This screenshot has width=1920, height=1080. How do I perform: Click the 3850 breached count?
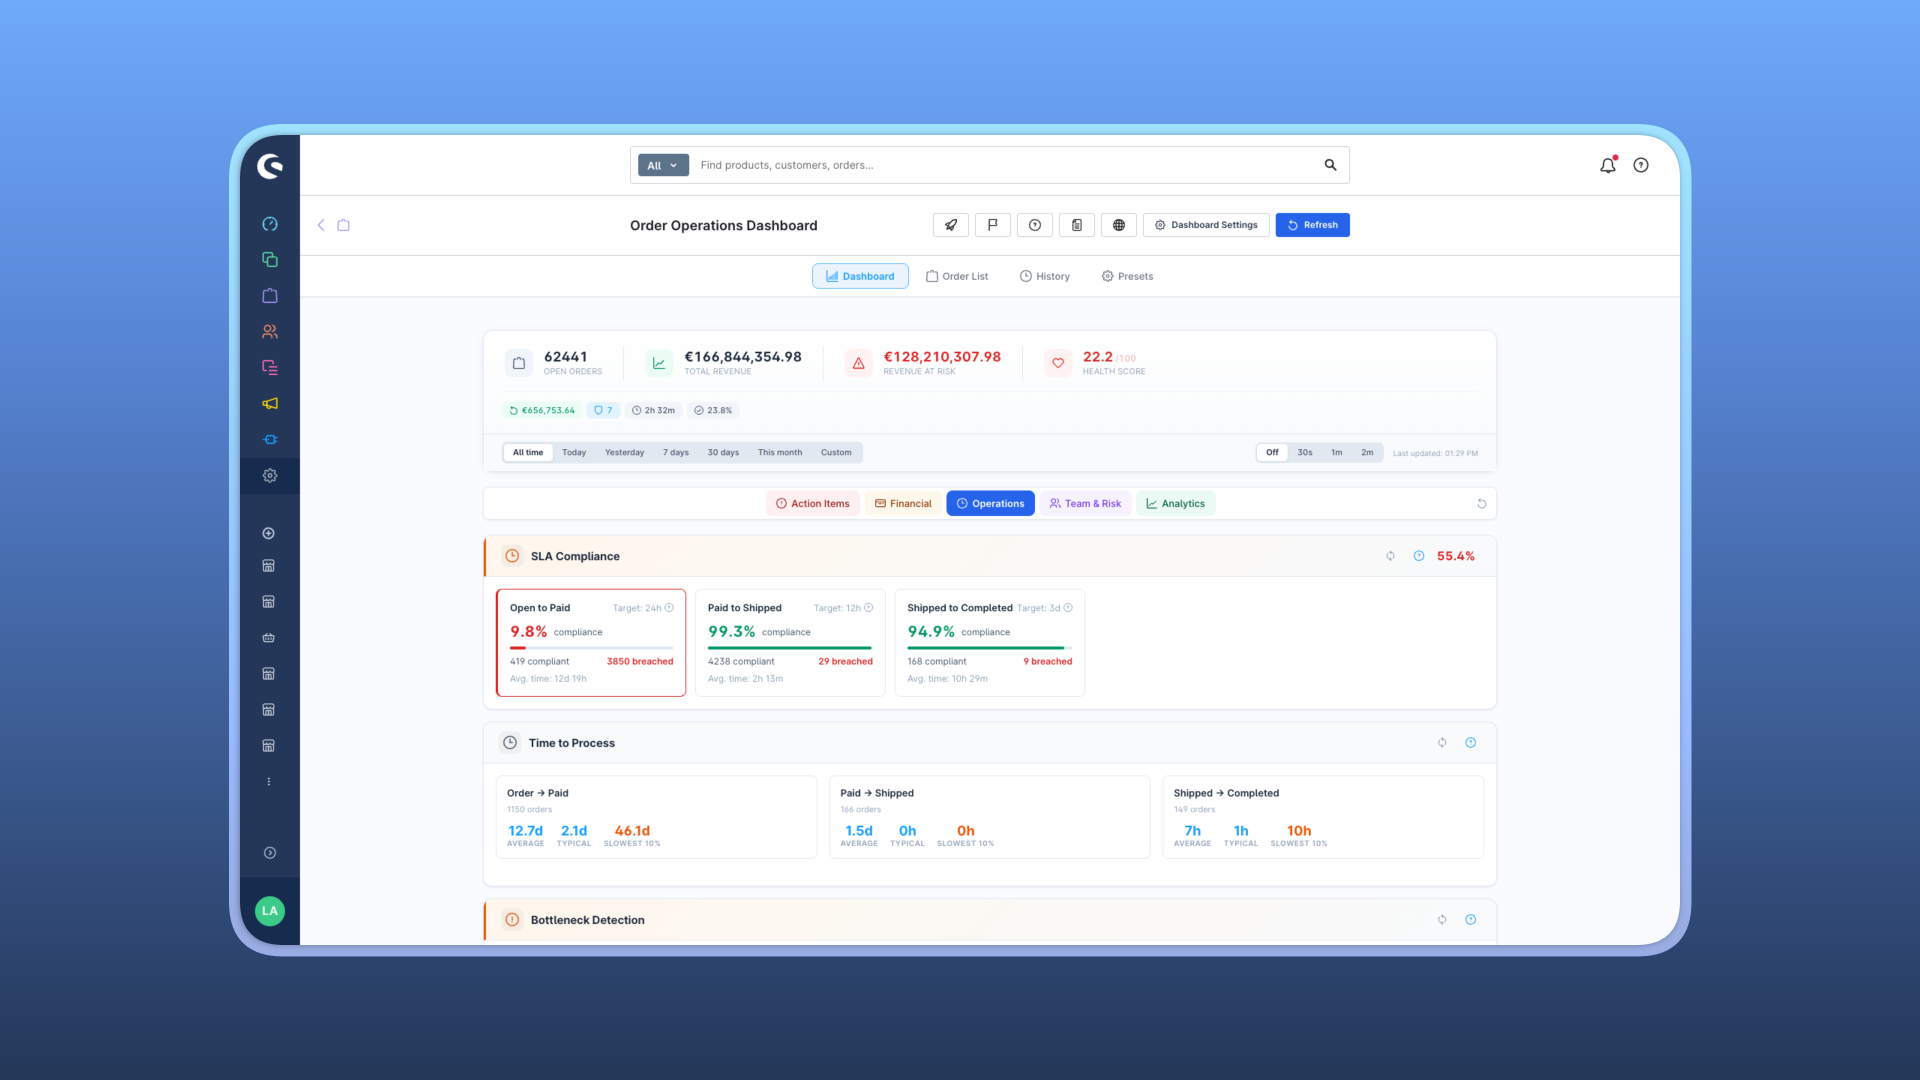coord(640,662)
